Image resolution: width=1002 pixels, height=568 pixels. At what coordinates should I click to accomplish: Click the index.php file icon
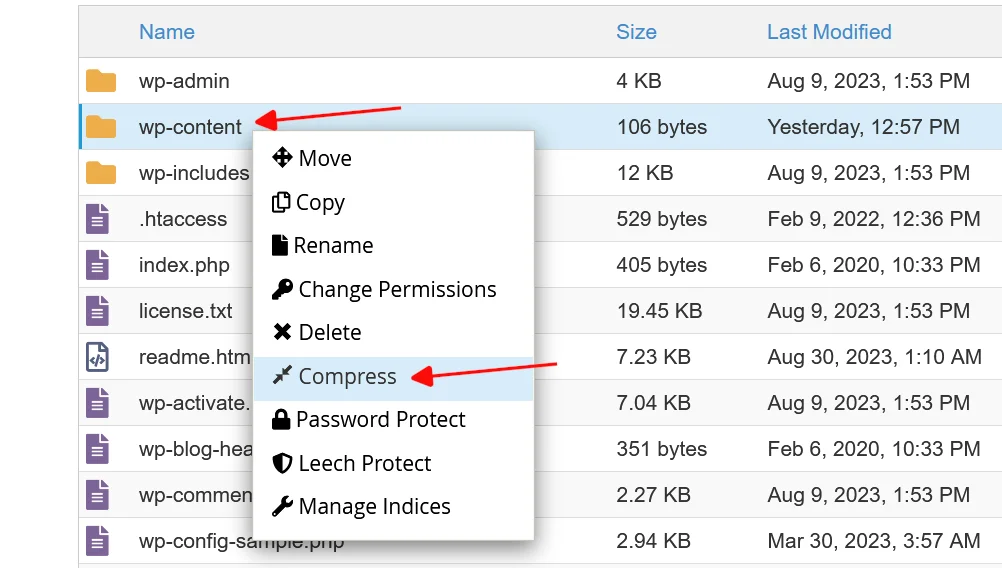tap(97, 265)
